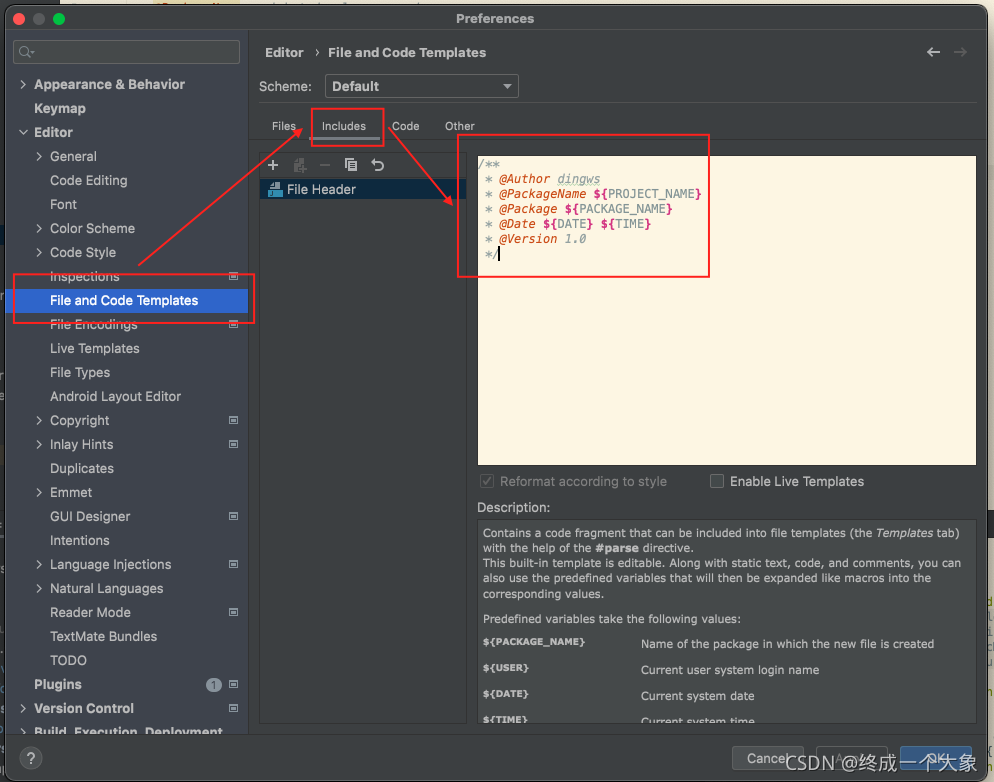This screenshot has height=782, width=994.
Task: Click project-level icon next to Inlay Hints
Action: click(x=233, y=444)
